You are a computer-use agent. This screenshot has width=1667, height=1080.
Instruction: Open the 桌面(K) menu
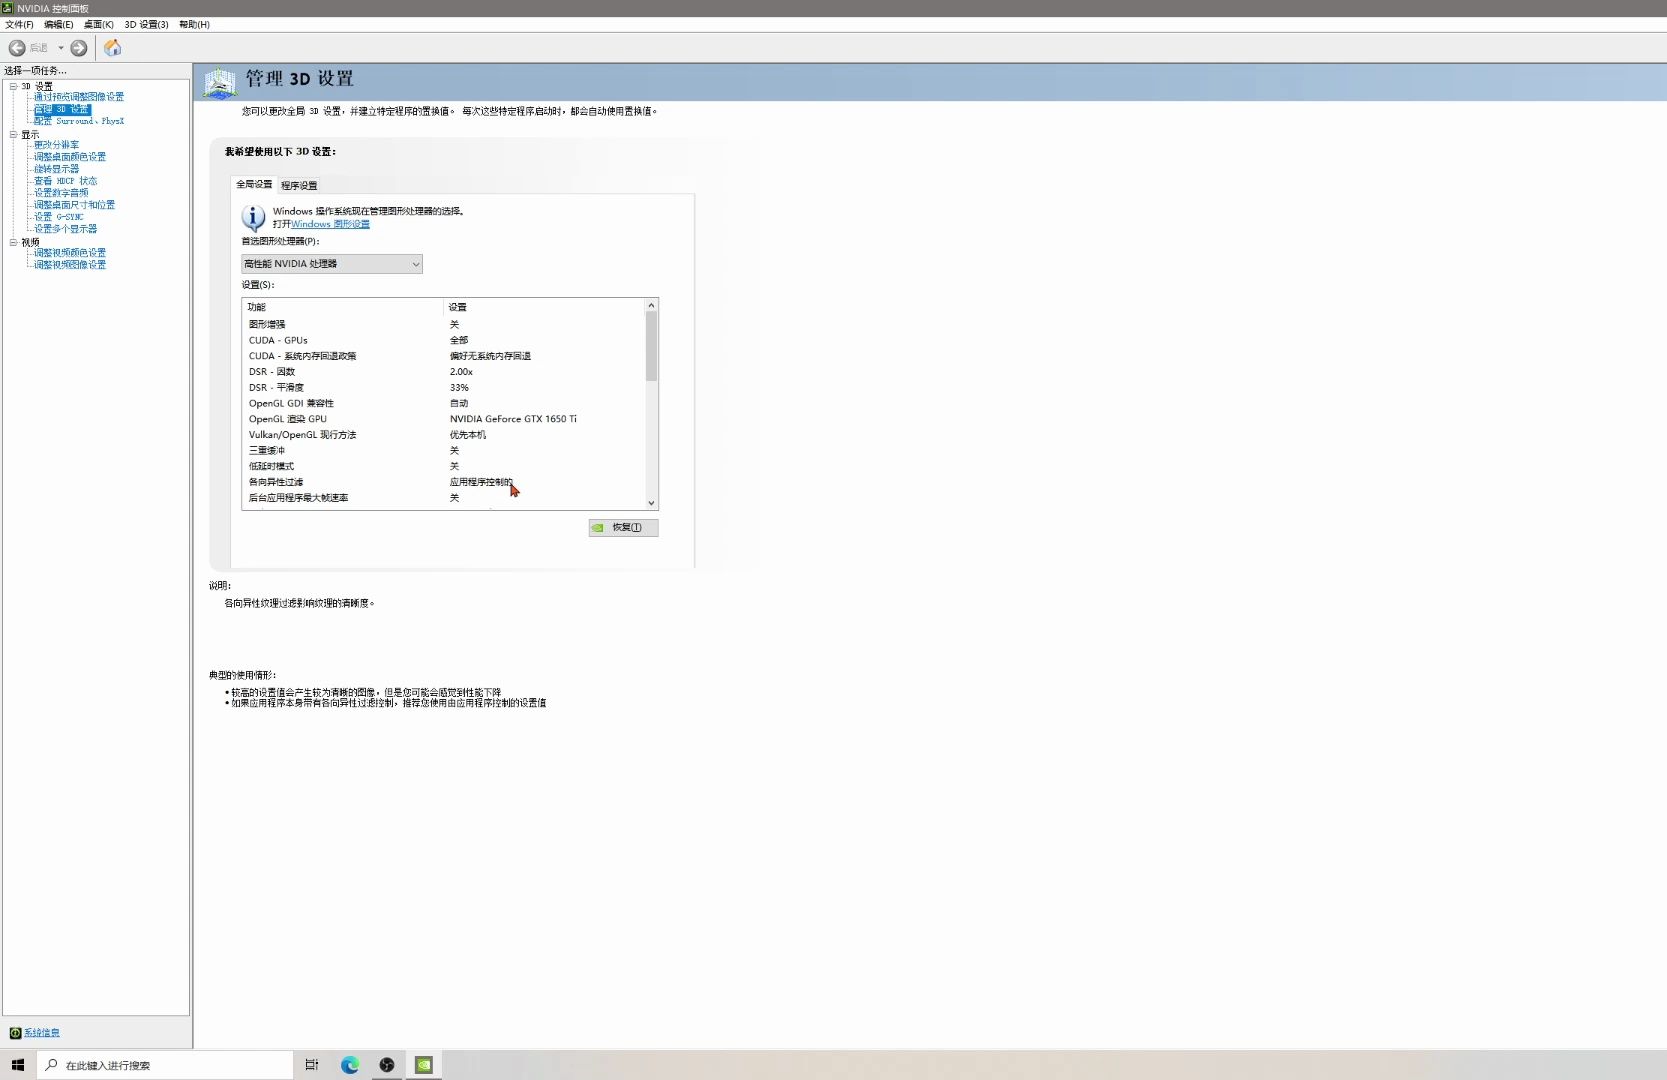pos(98,24)
